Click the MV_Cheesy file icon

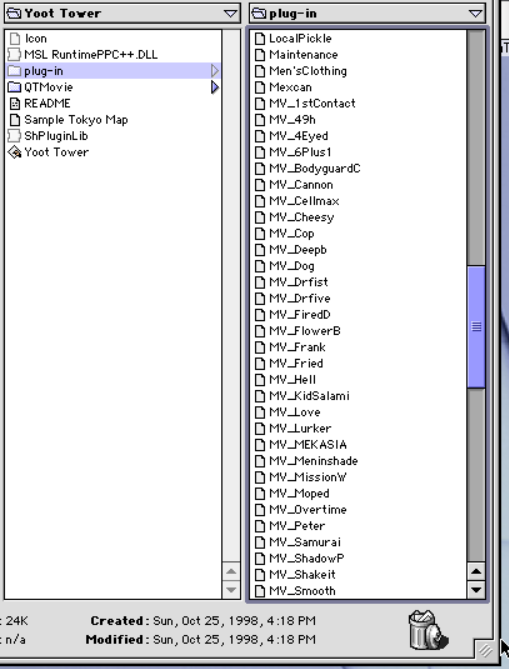coord(260,217)
